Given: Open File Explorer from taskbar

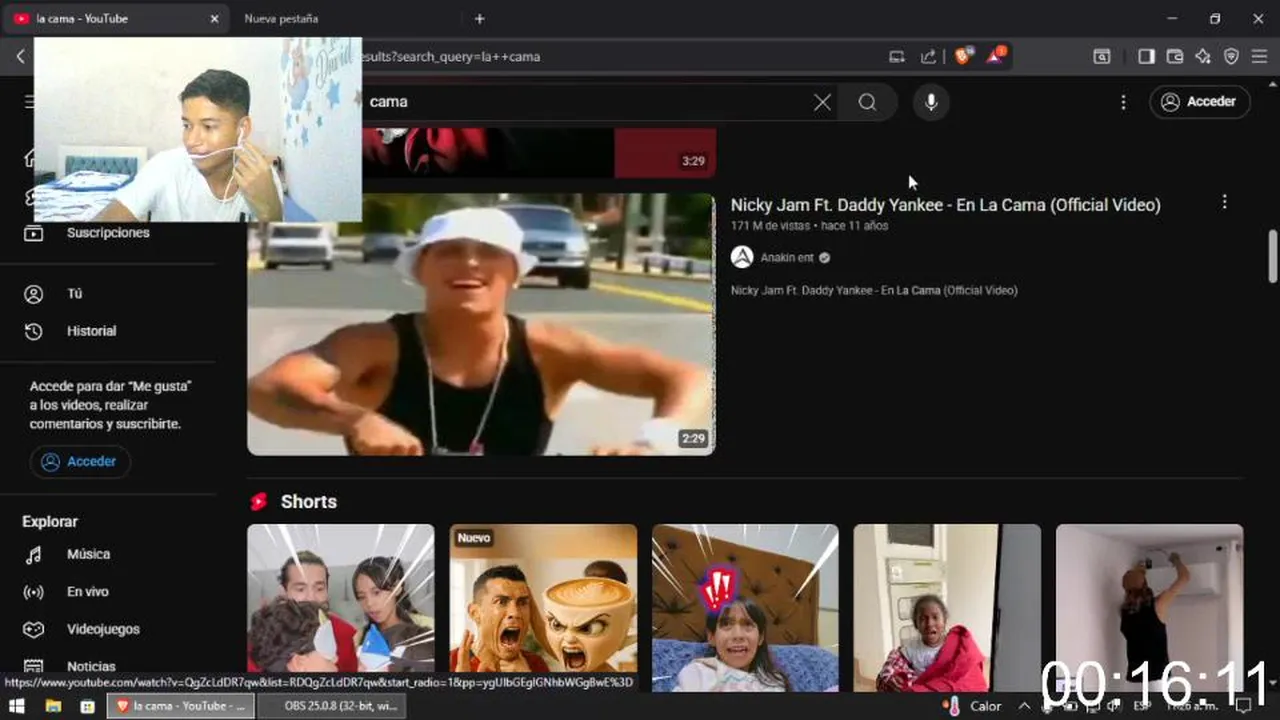Looking at the screenshot, I should [x=53, y=706].
